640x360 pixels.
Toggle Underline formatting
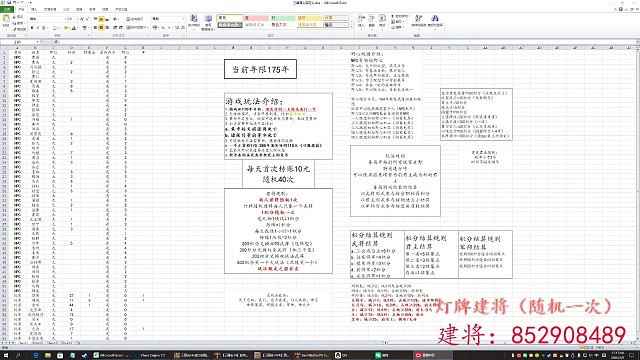pos(43,28)
